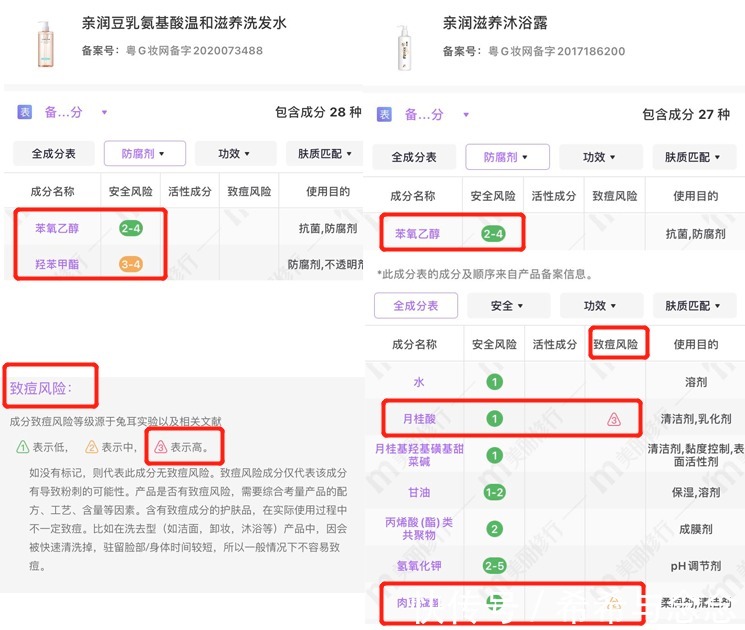Open 羟苯甲酯 ingredient link

tap(57, 264)
